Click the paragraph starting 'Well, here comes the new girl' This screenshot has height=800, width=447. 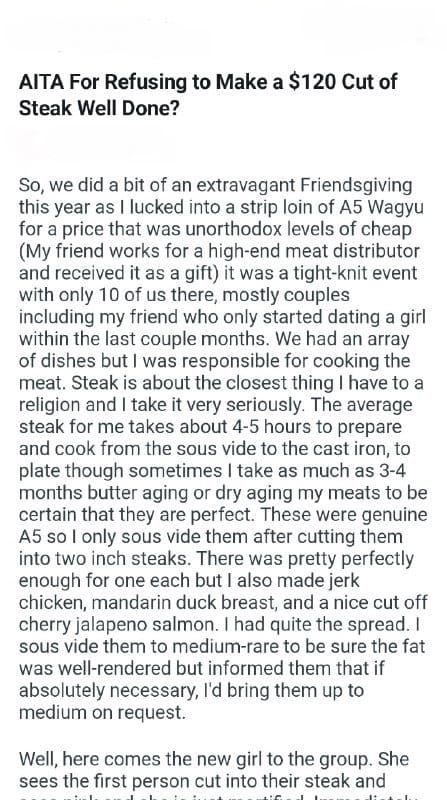(x=214, y=776)
